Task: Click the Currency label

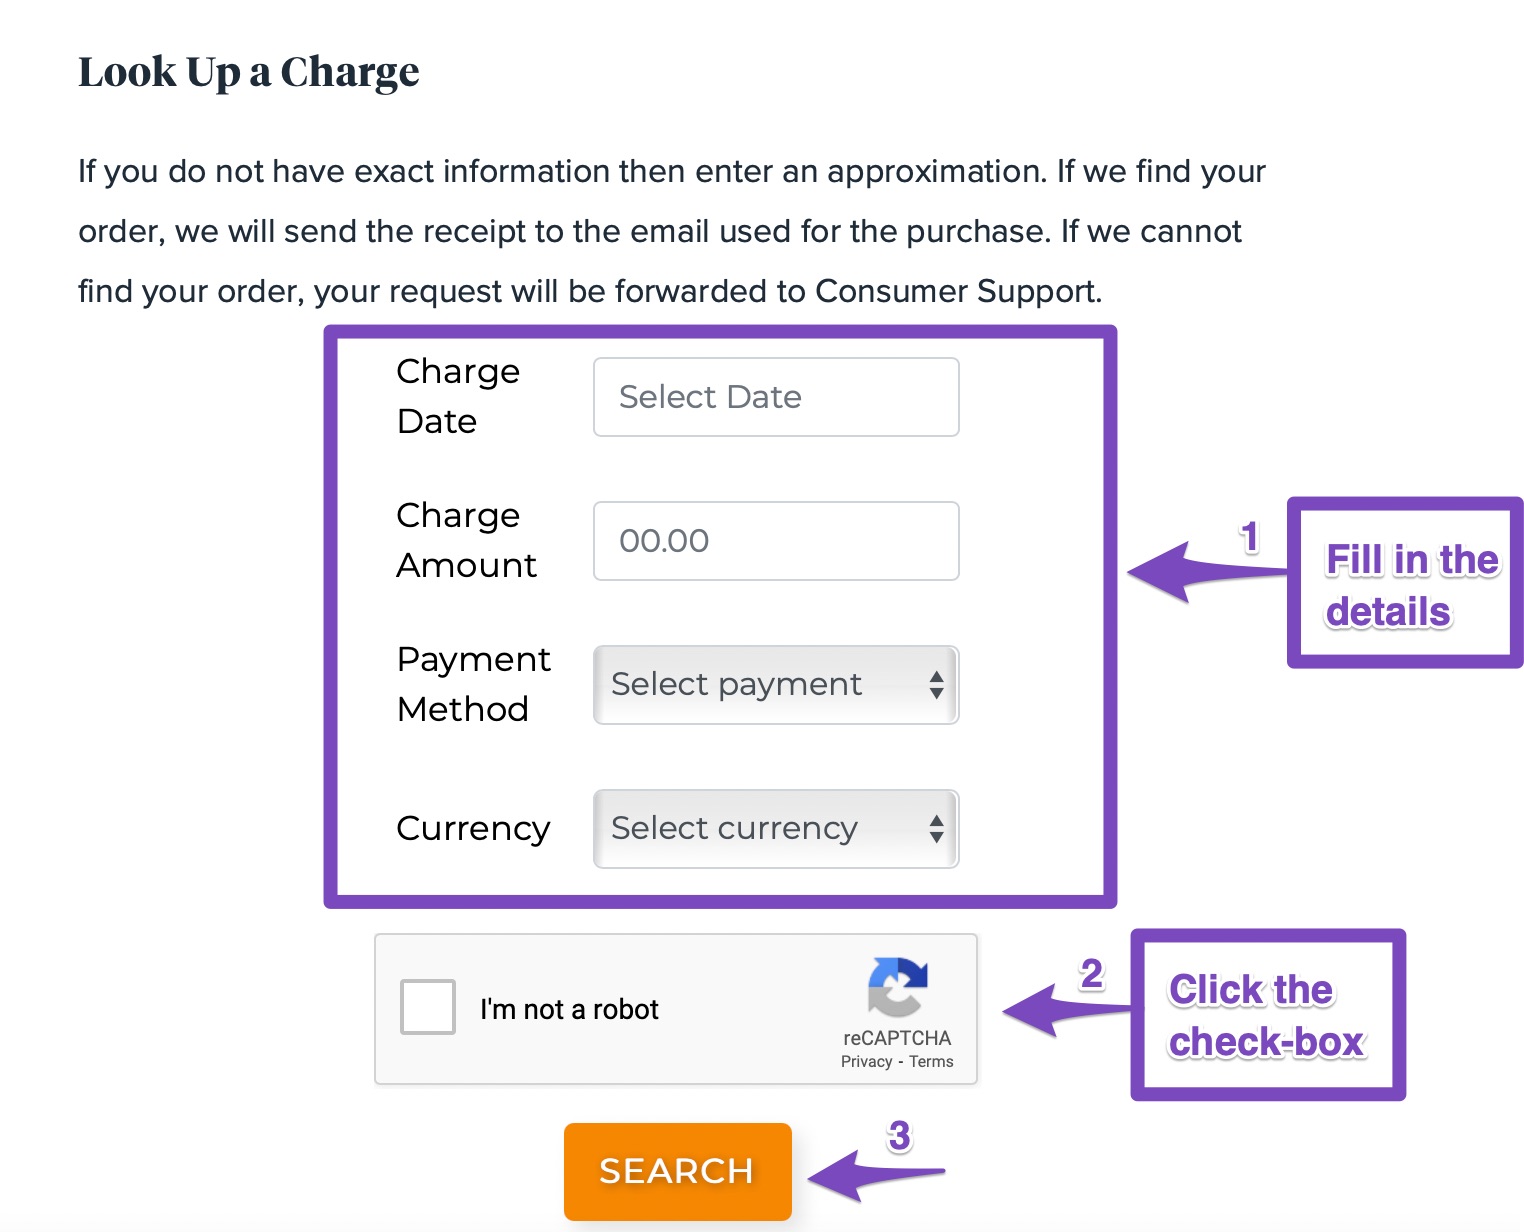Action: point(473,828)
